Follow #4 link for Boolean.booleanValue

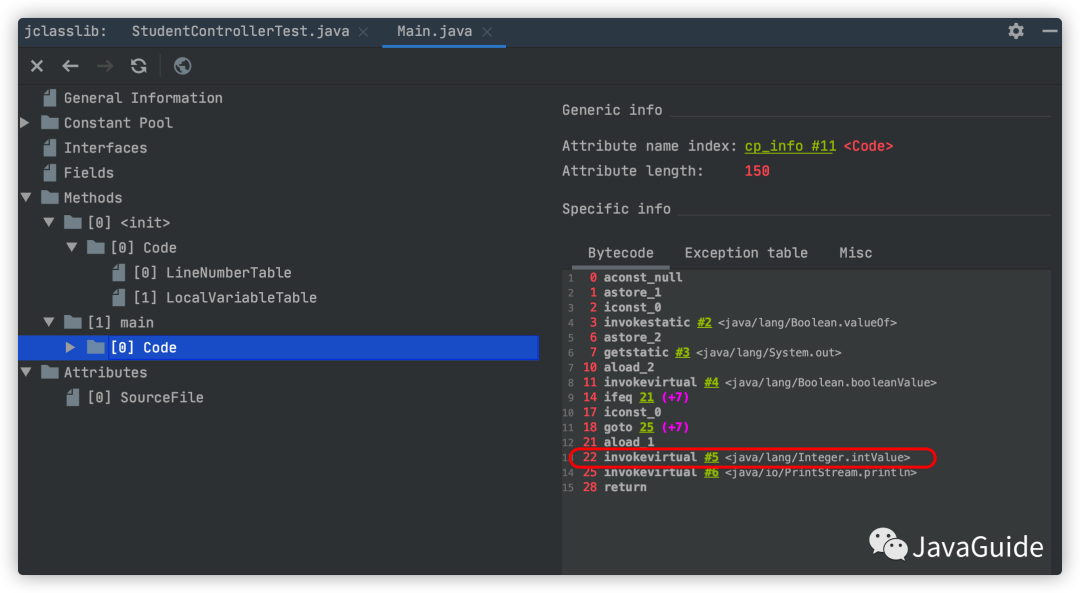711,382
